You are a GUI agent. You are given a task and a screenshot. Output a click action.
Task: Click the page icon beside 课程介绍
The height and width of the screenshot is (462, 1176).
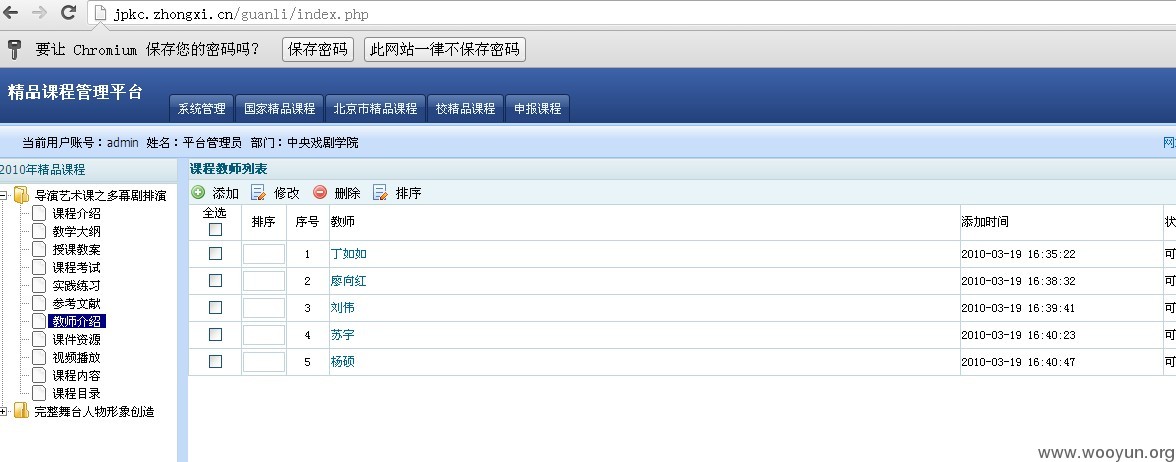point(40,214)
